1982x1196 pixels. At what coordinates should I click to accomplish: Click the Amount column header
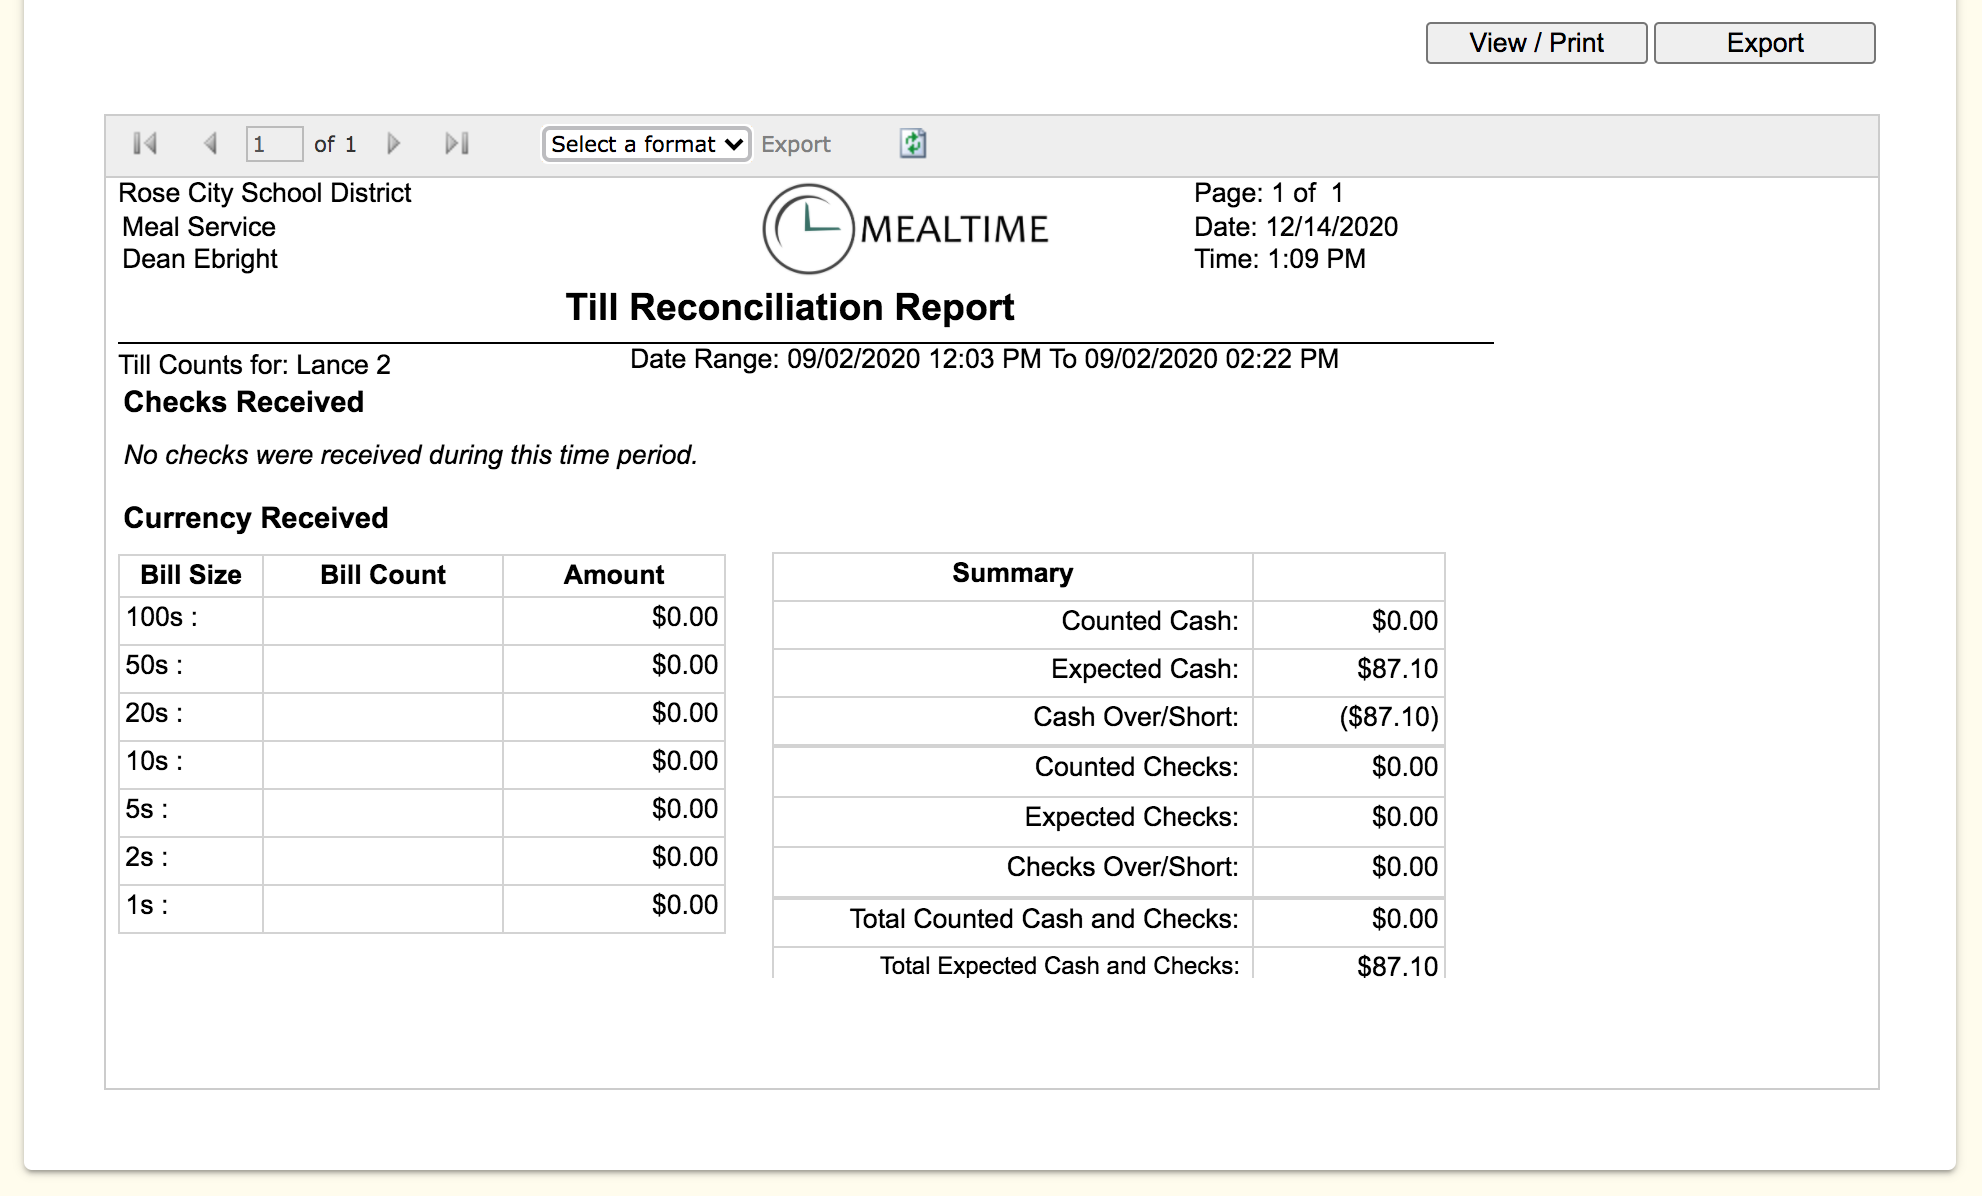613,575
